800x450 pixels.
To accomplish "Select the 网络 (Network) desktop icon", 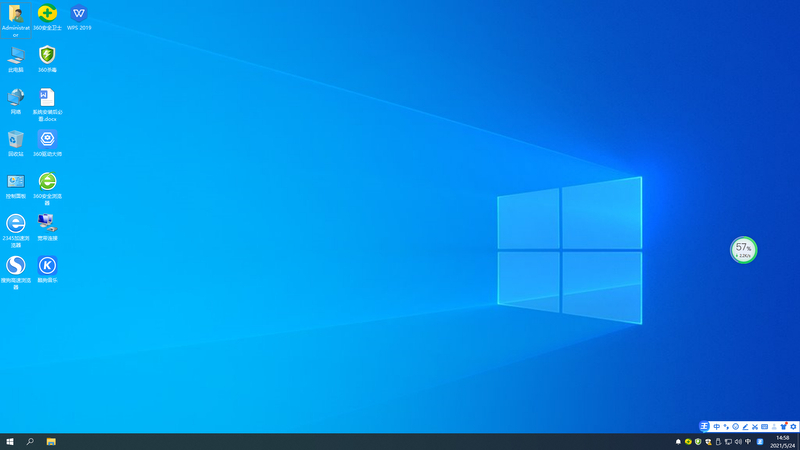I will pos(16,102).
